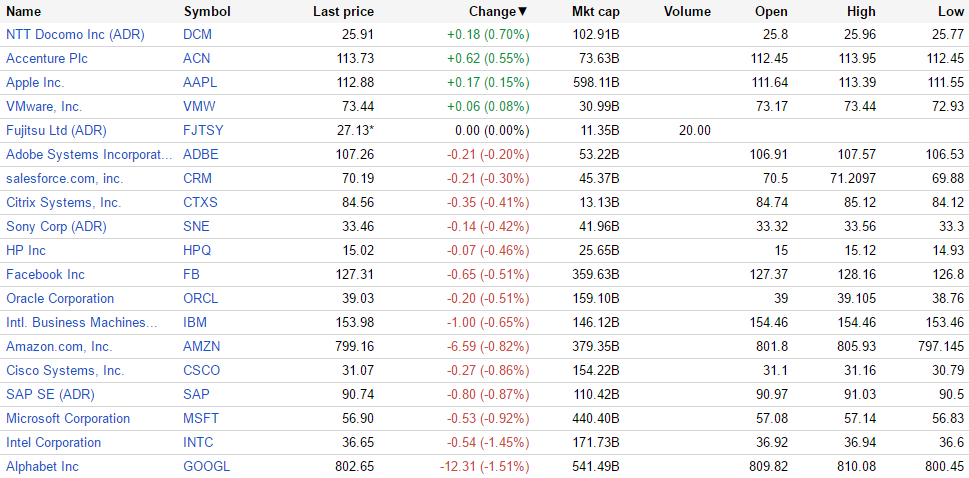
Task: Open Facebook Inc company link
Action: (x=45, y=274)
